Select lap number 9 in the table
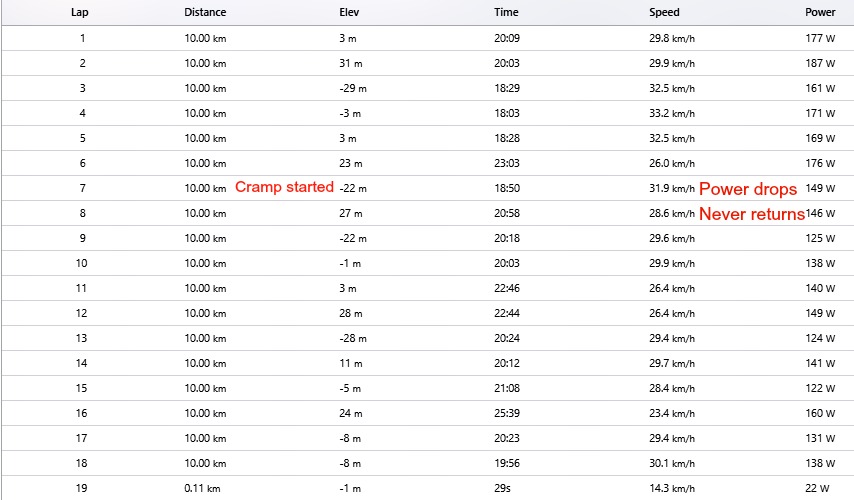Viewport: 854px width, 500px height. (x=82, y=239)
